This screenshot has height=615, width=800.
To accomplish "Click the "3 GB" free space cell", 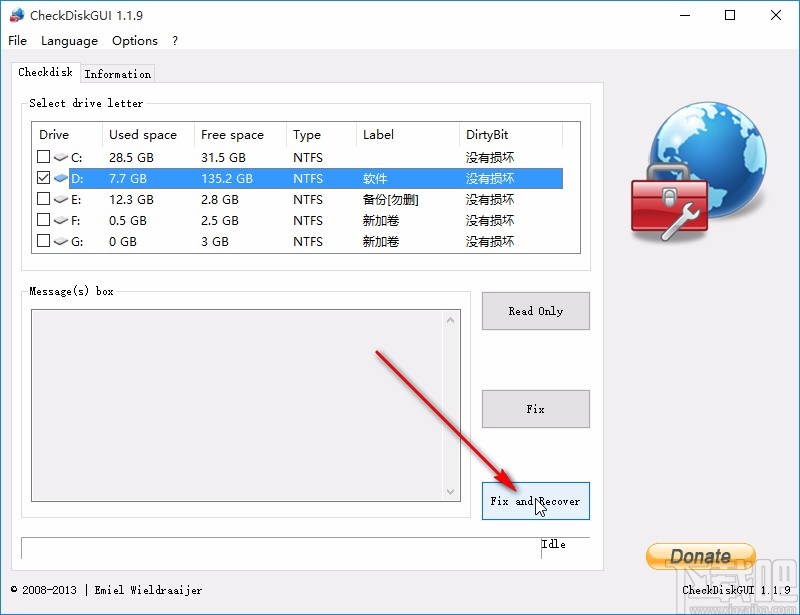I will 214,241.
